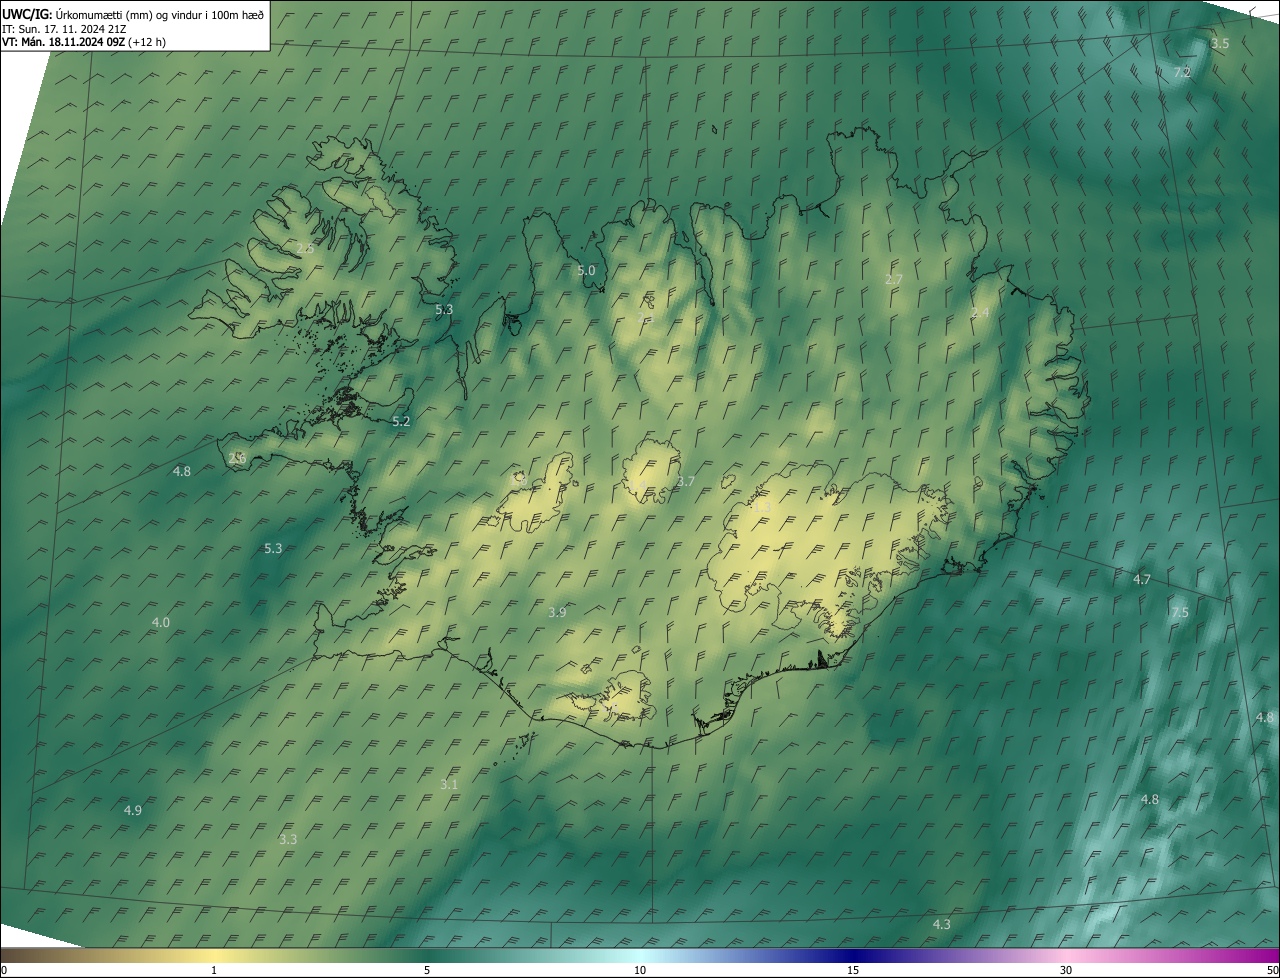Click the 7.2 value label on the map
Screen dimensions: 1280x978
pos(1182,73)
